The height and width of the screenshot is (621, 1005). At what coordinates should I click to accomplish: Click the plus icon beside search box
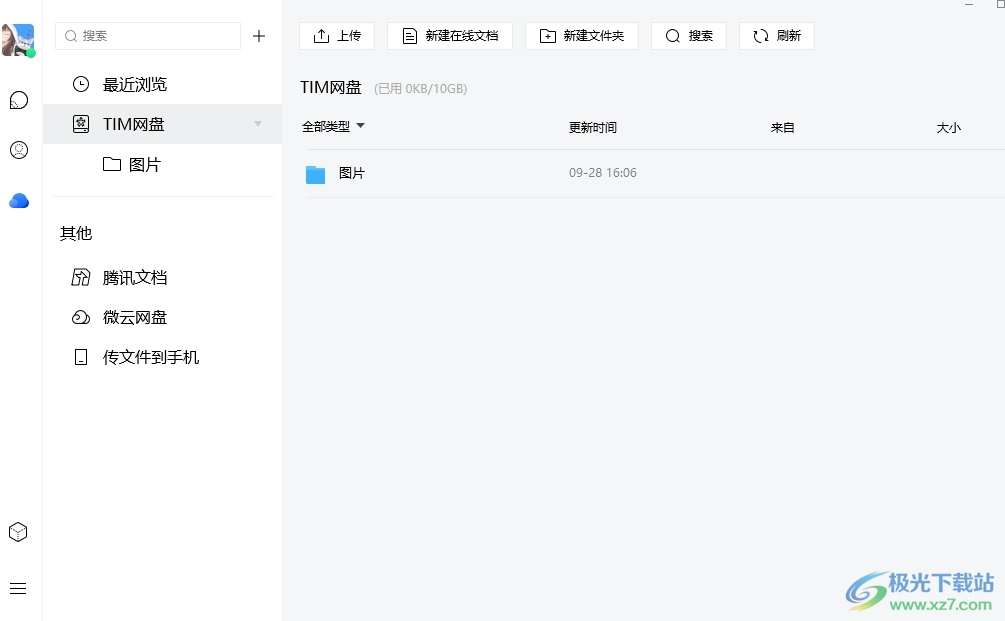tap(259, 36)
